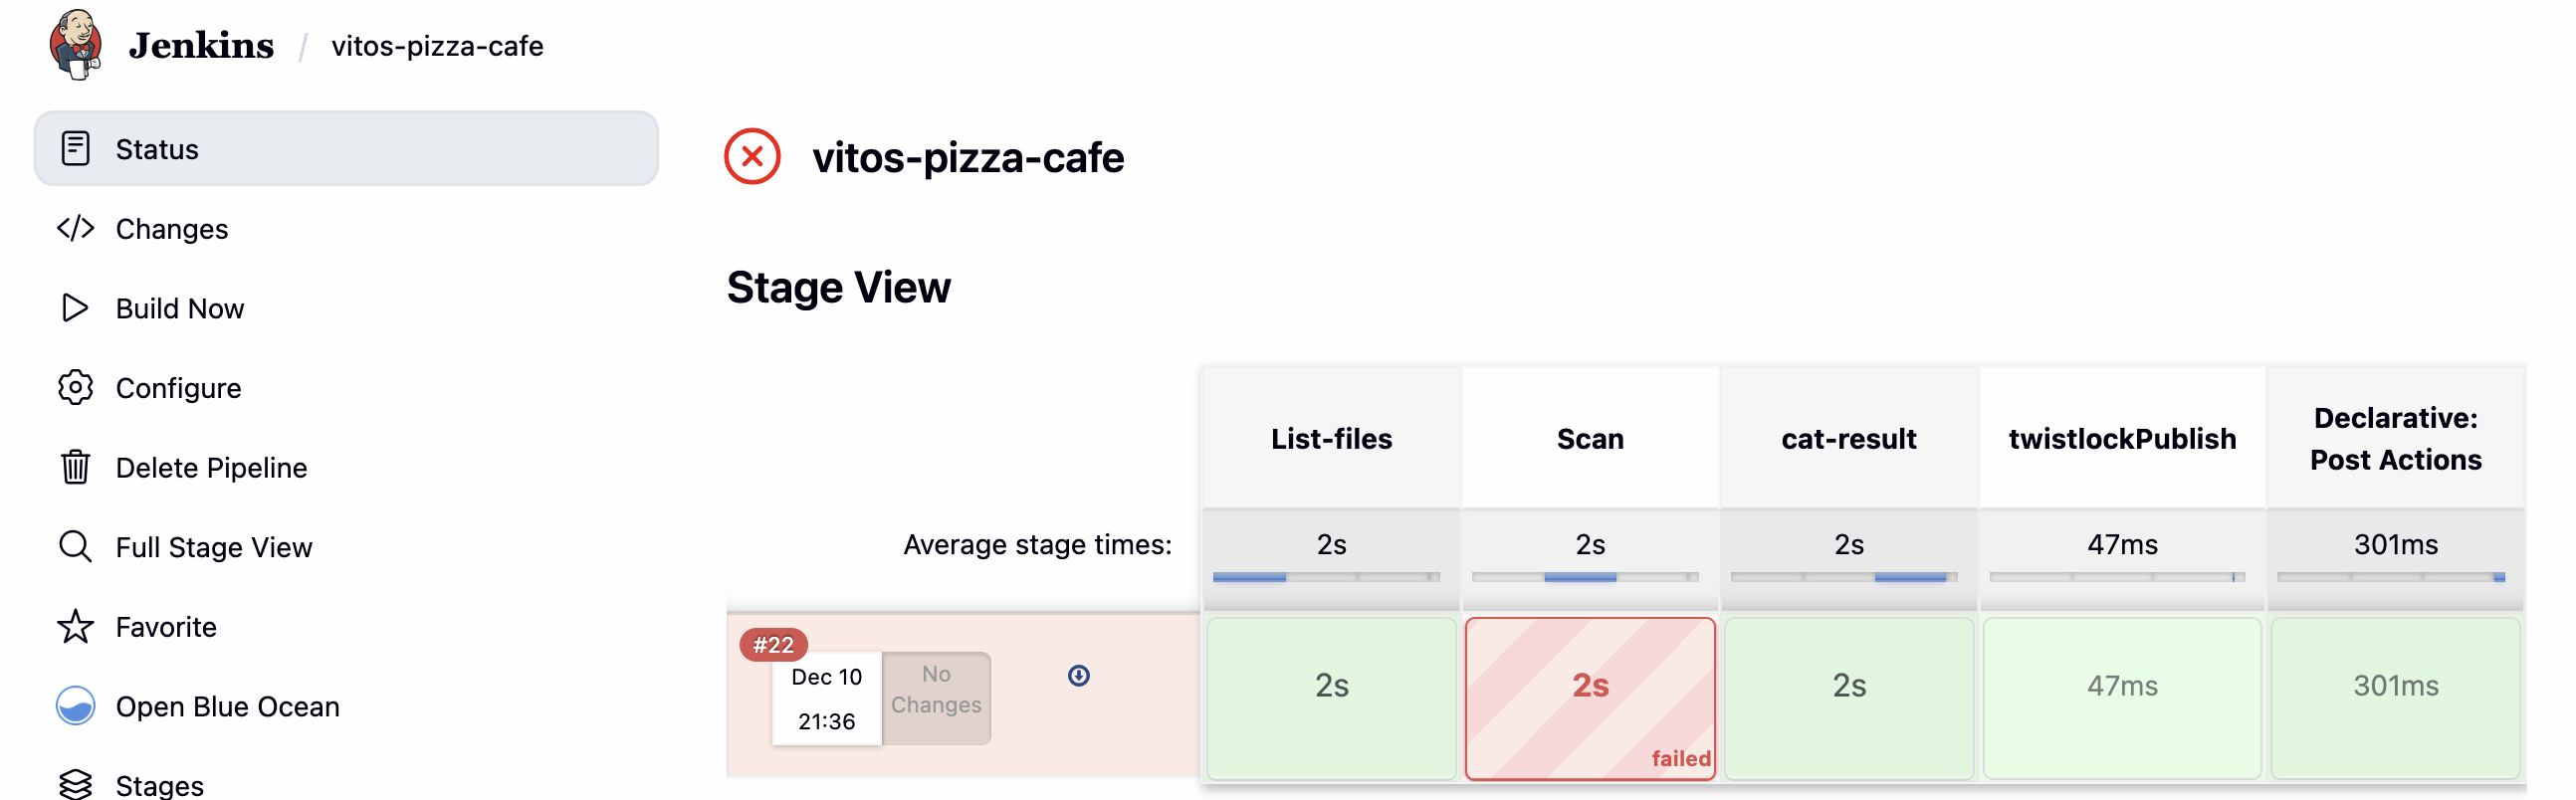Open the Stages sidebar item
The width and height of the screenshot is (2576, 800).
point(160,785)
